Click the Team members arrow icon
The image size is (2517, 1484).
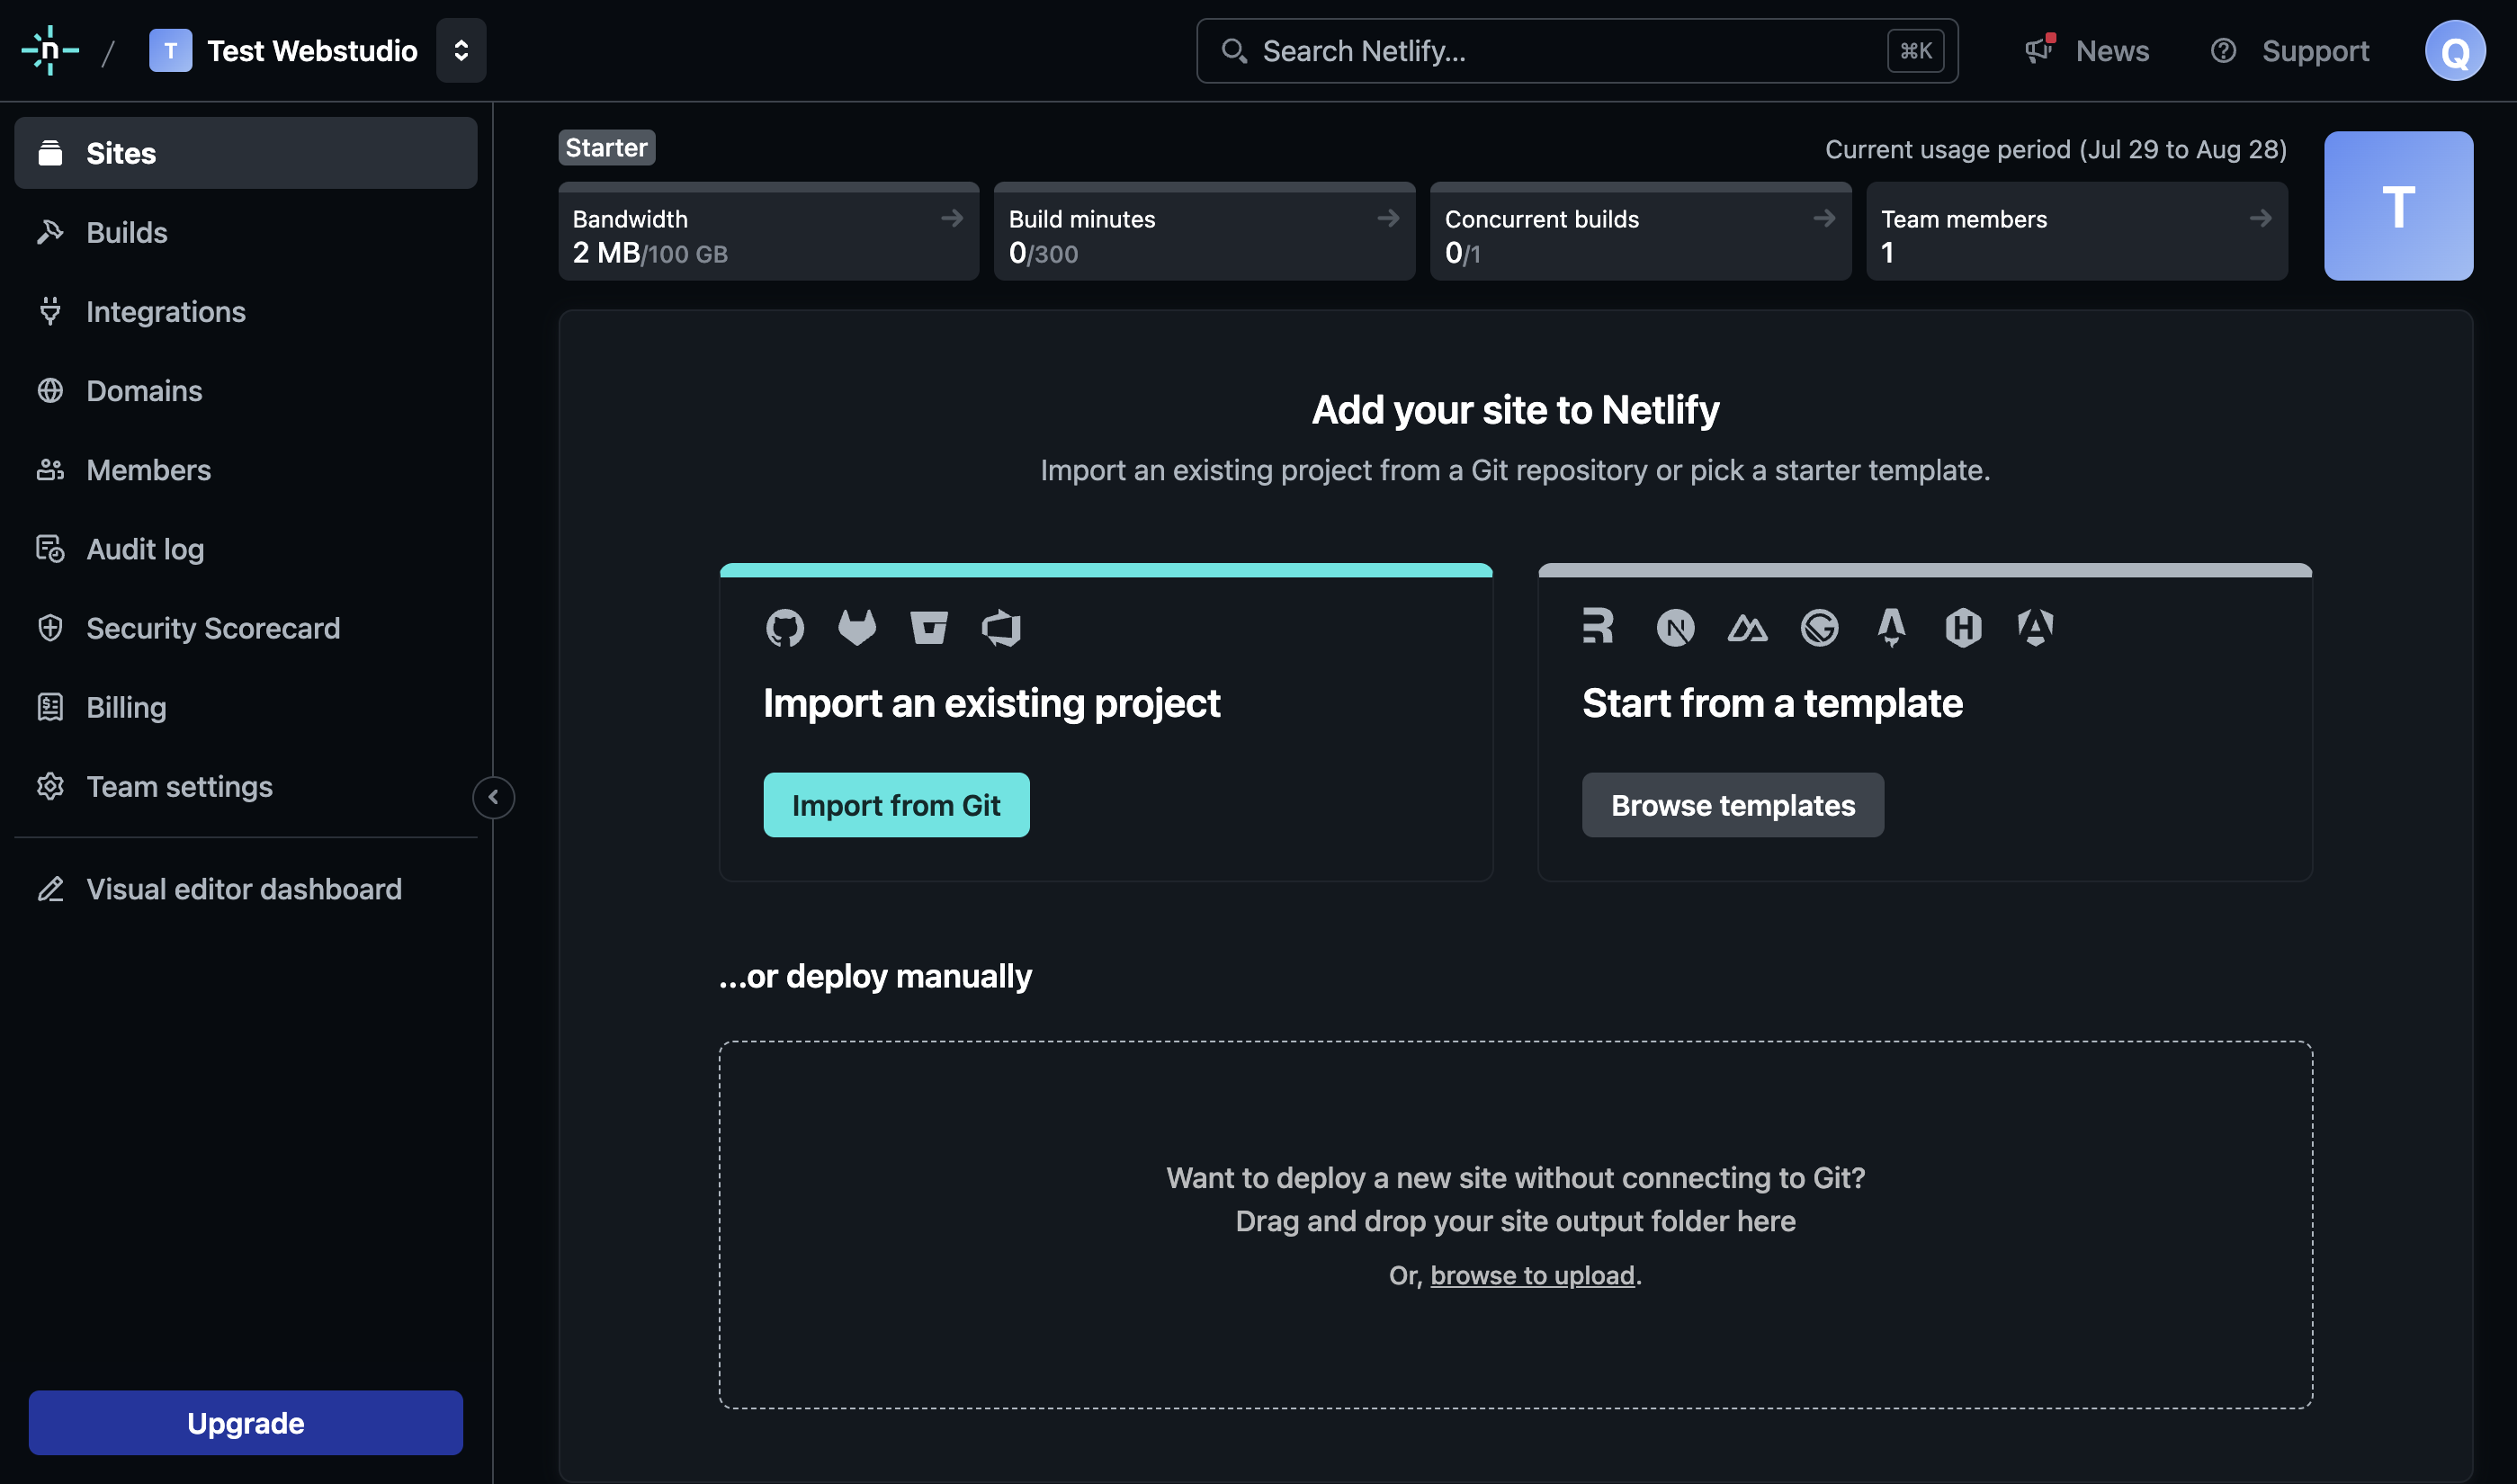(2260, 217)
